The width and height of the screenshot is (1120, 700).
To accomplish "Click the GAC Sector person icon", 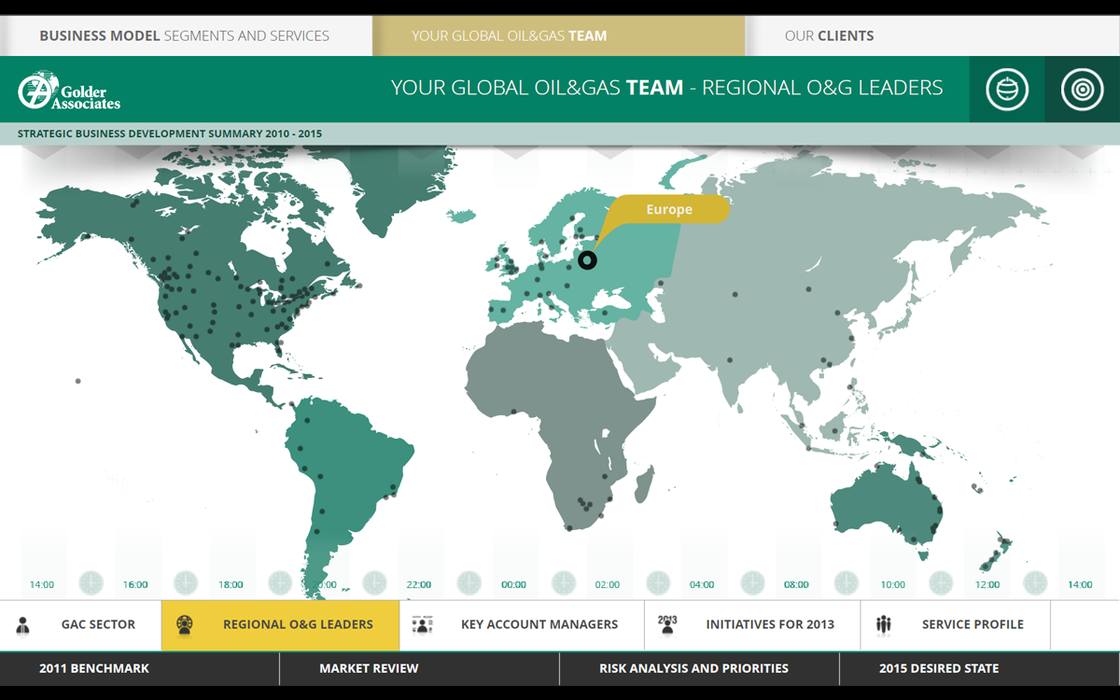I will pos(23,625).
